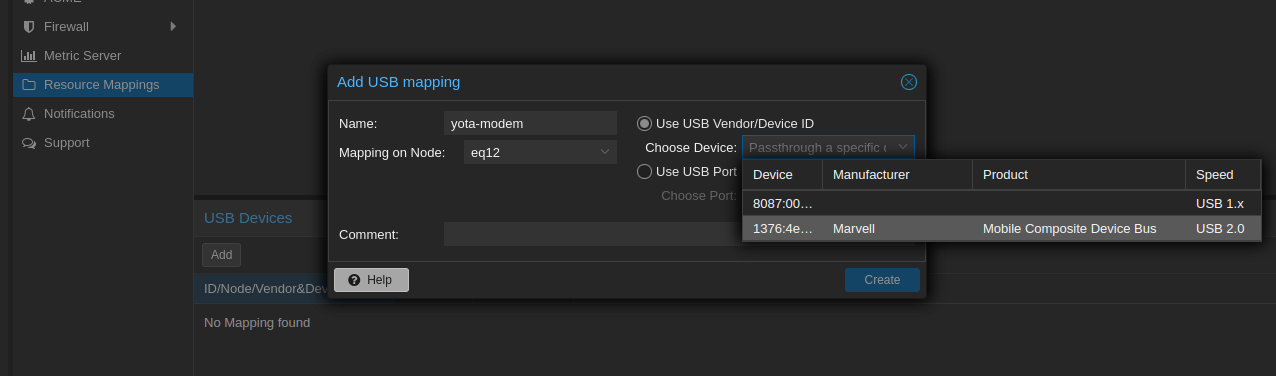Click the Create button
This screenshot has width=1276, height=376.
[882, 280]
